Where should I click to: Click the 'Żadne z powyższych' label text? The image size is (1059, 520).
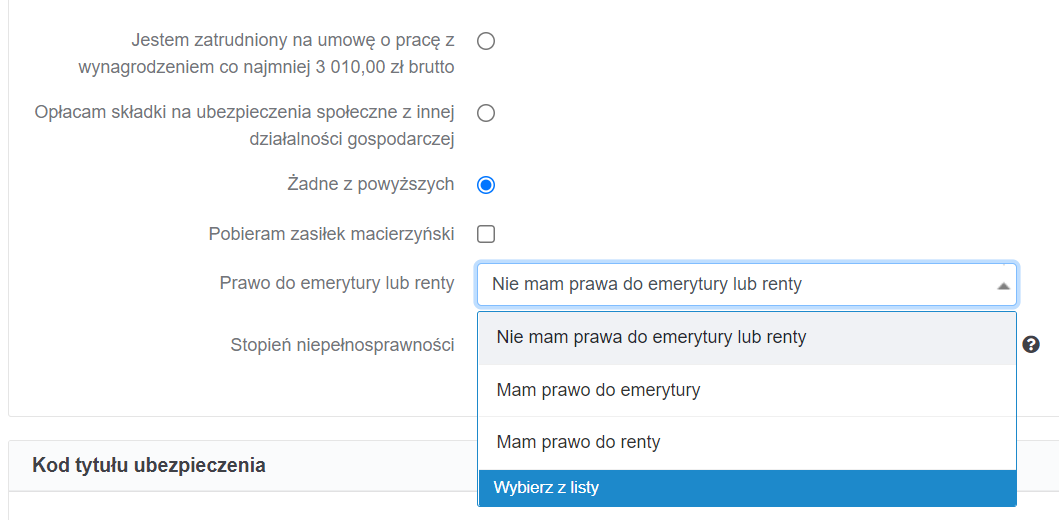click(x=370, y=184)
